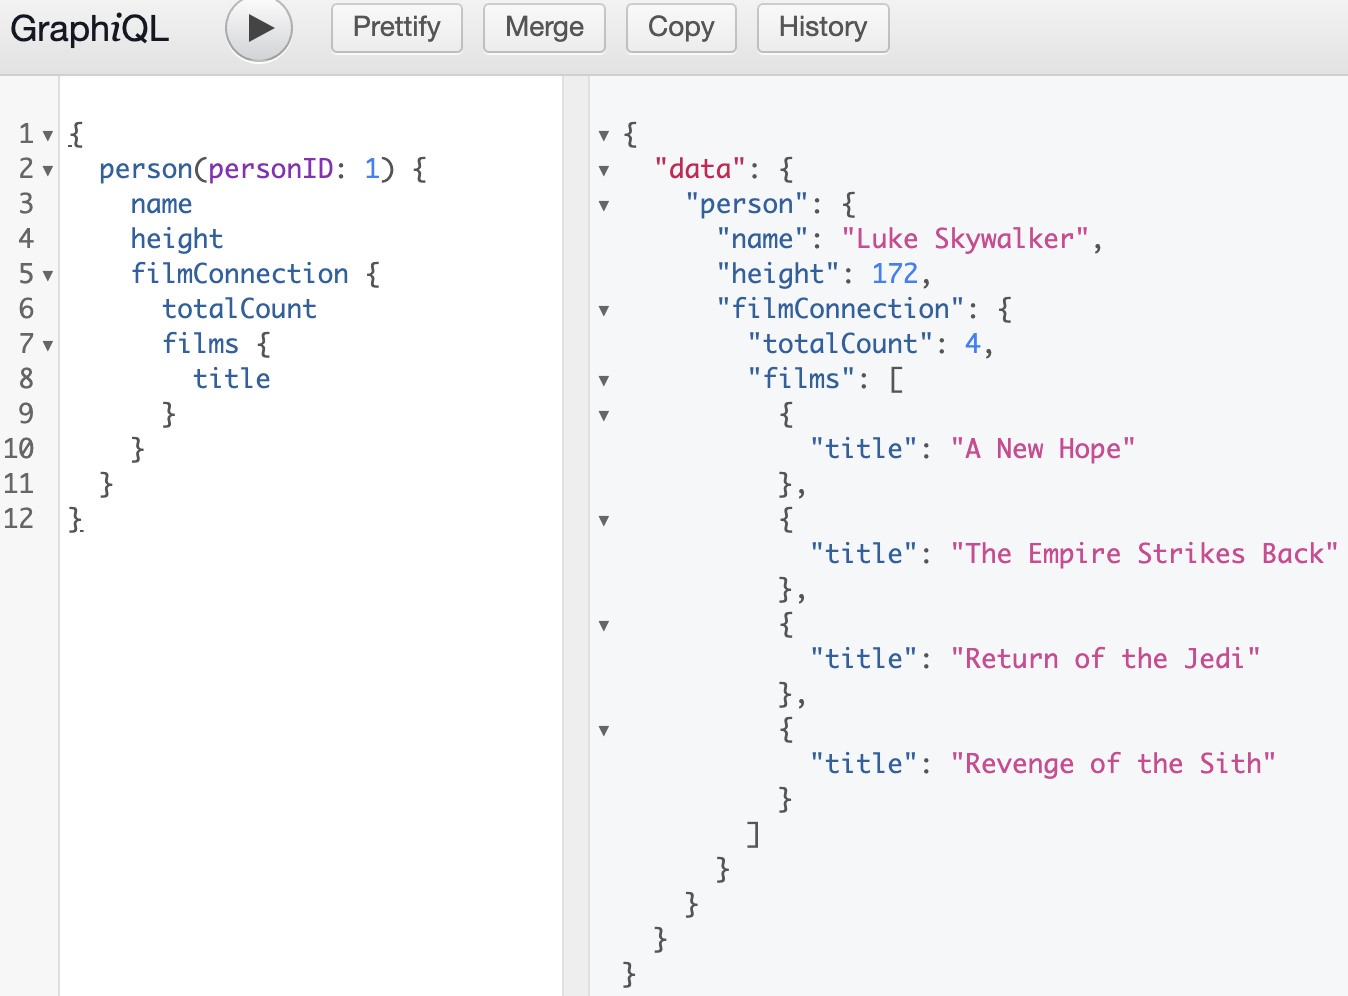Click the "person" key in the results
The image size is (1348, 996).
pos(746,204)
